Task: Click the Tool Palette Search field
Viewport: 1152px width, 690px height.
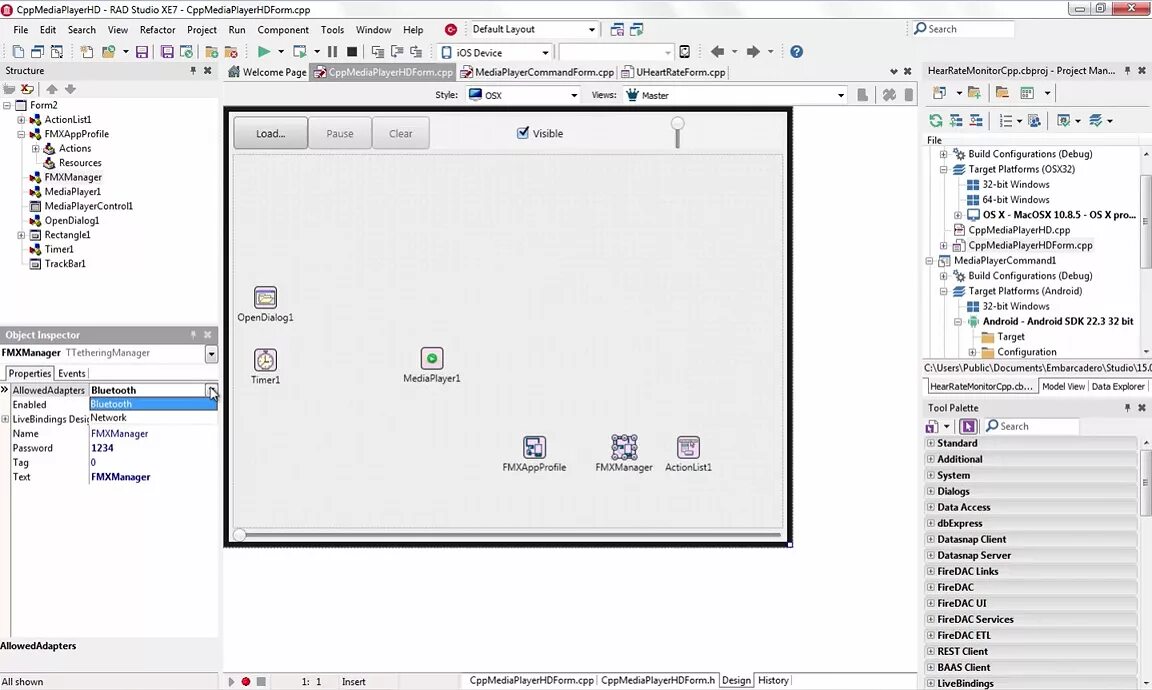Action: 1032,426
